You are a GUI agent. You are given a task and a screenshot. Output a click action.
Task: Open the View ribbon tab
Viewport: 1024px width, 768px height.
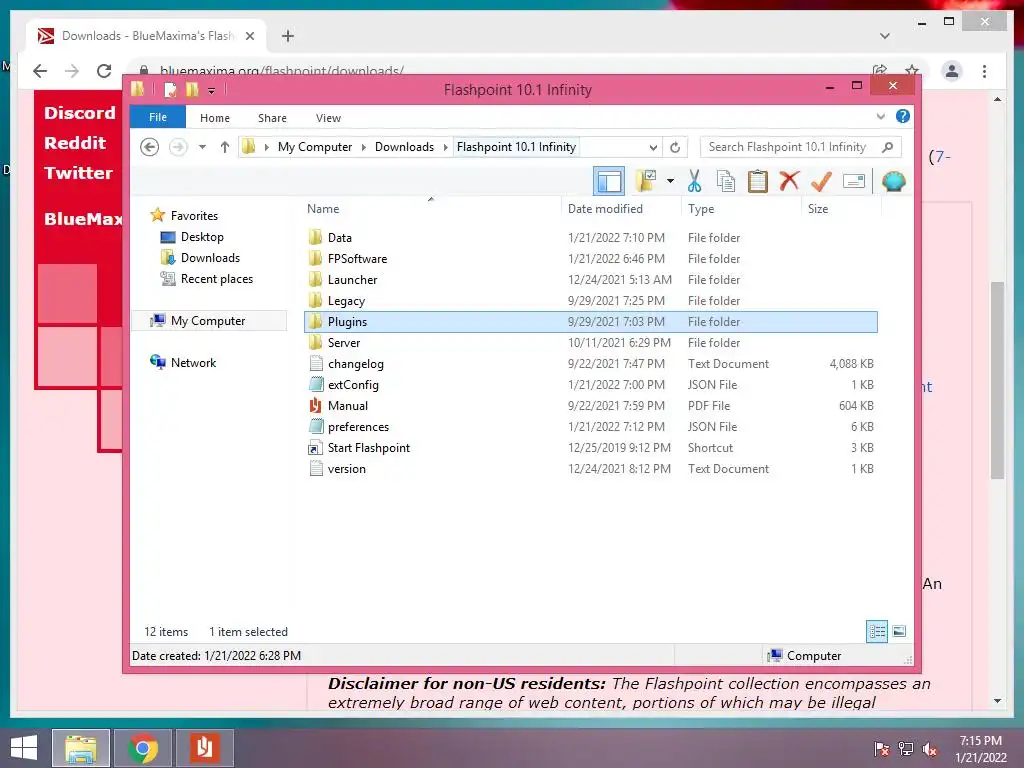tap(328, 118)
